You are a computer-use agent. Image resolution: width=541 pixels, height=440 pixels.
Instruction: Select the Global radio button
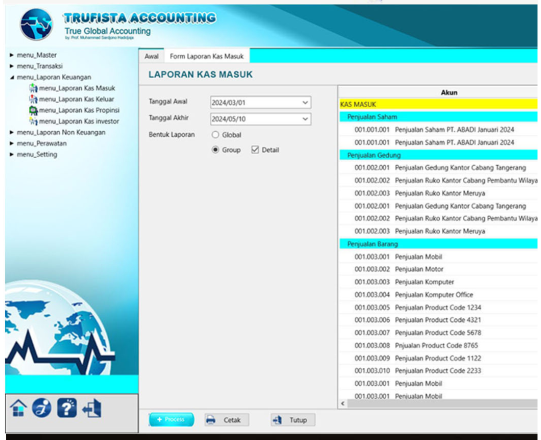click(x=215, y=135)
